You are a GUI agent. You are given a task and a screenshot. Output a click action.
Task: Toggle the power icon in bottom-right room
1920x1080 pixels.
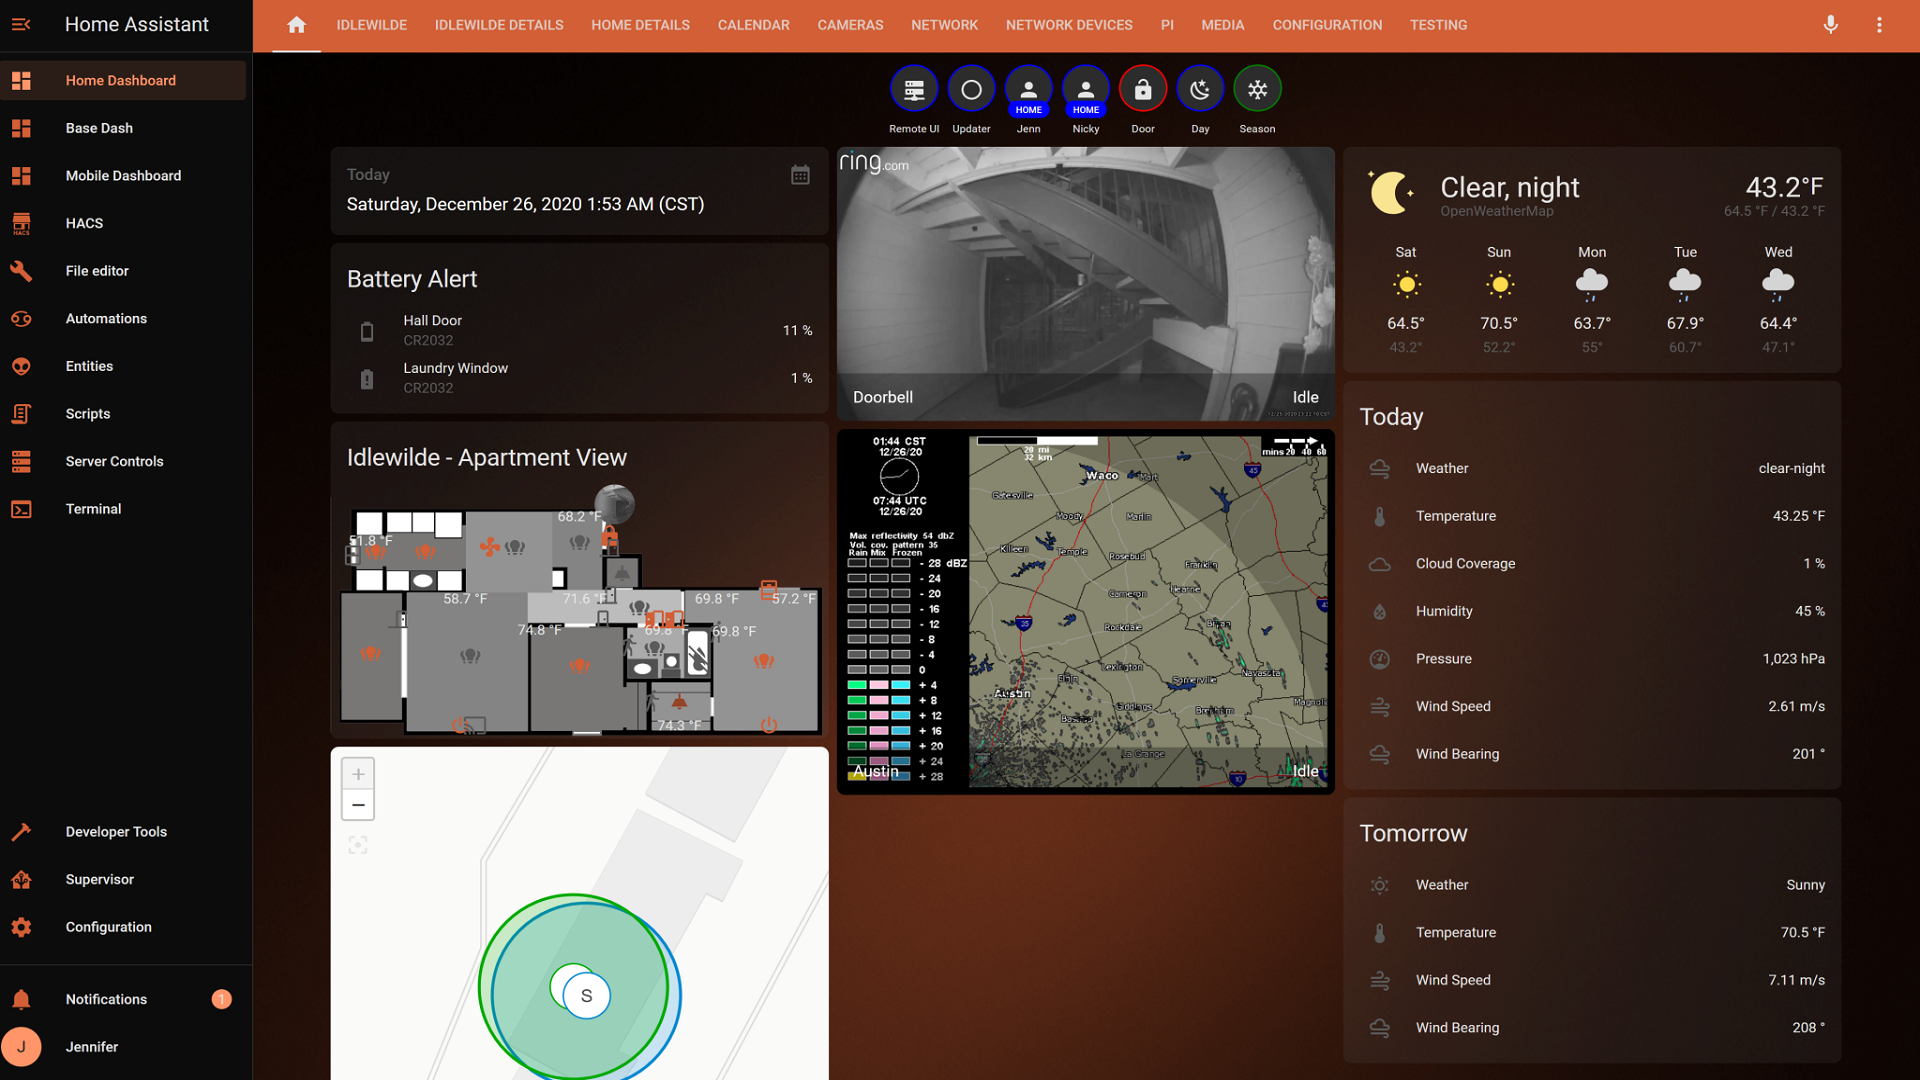769,725
